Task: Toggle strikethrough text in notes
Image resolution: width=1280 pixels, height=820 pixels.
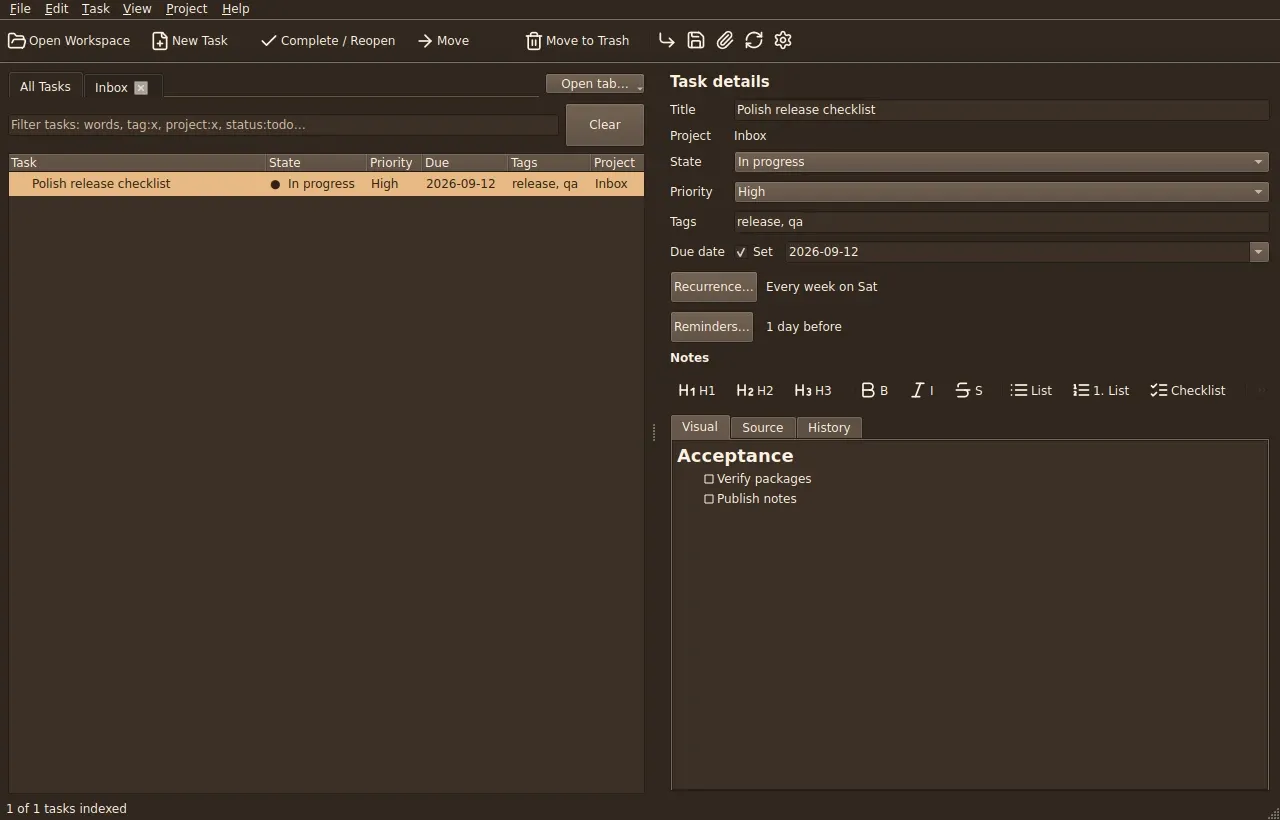Action: pos(968,391)
